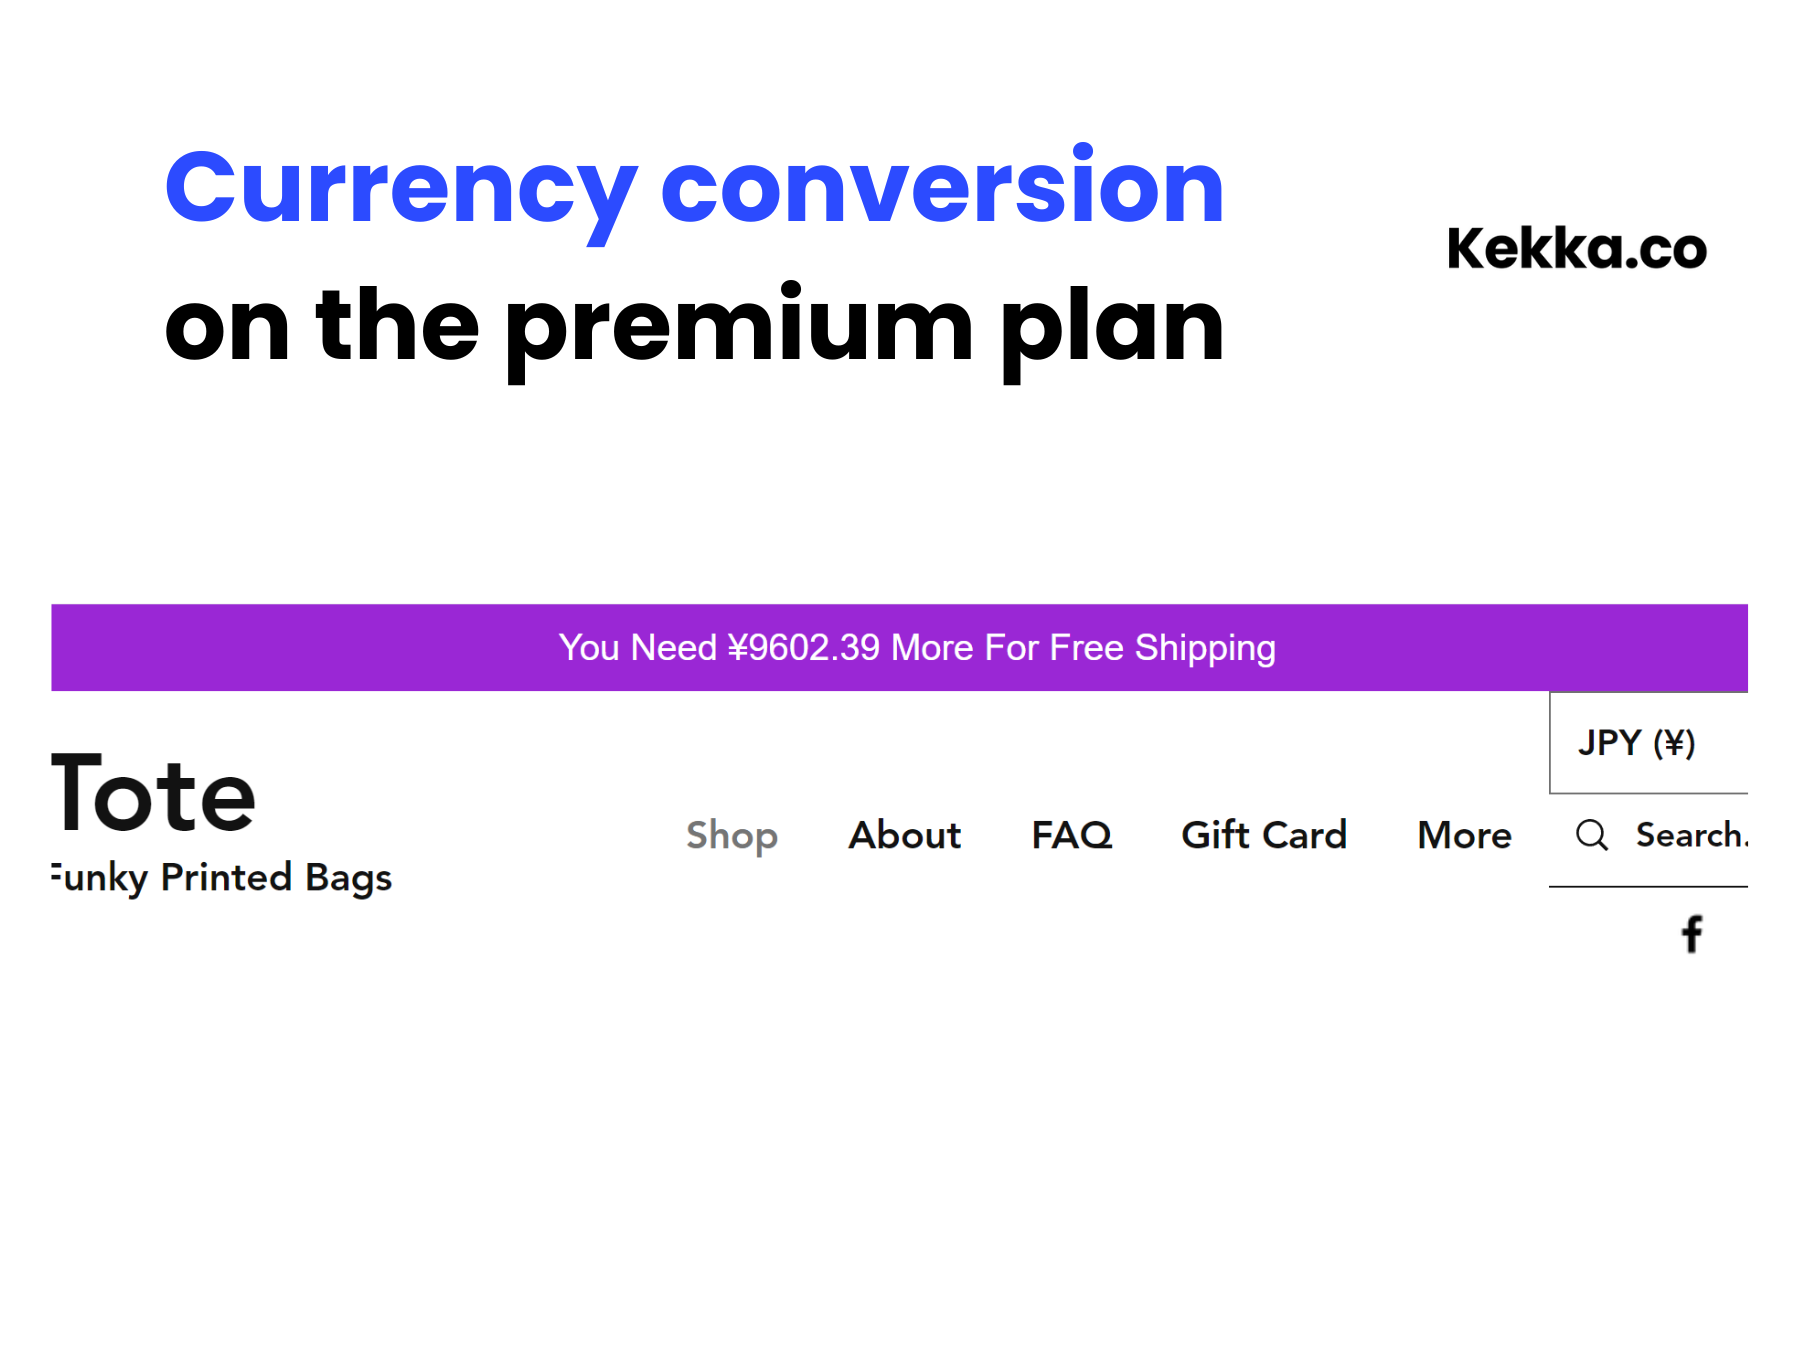1800x1350 pixels.
Task: Click the search magnifier icon
Action: (x=1591, y=835)
